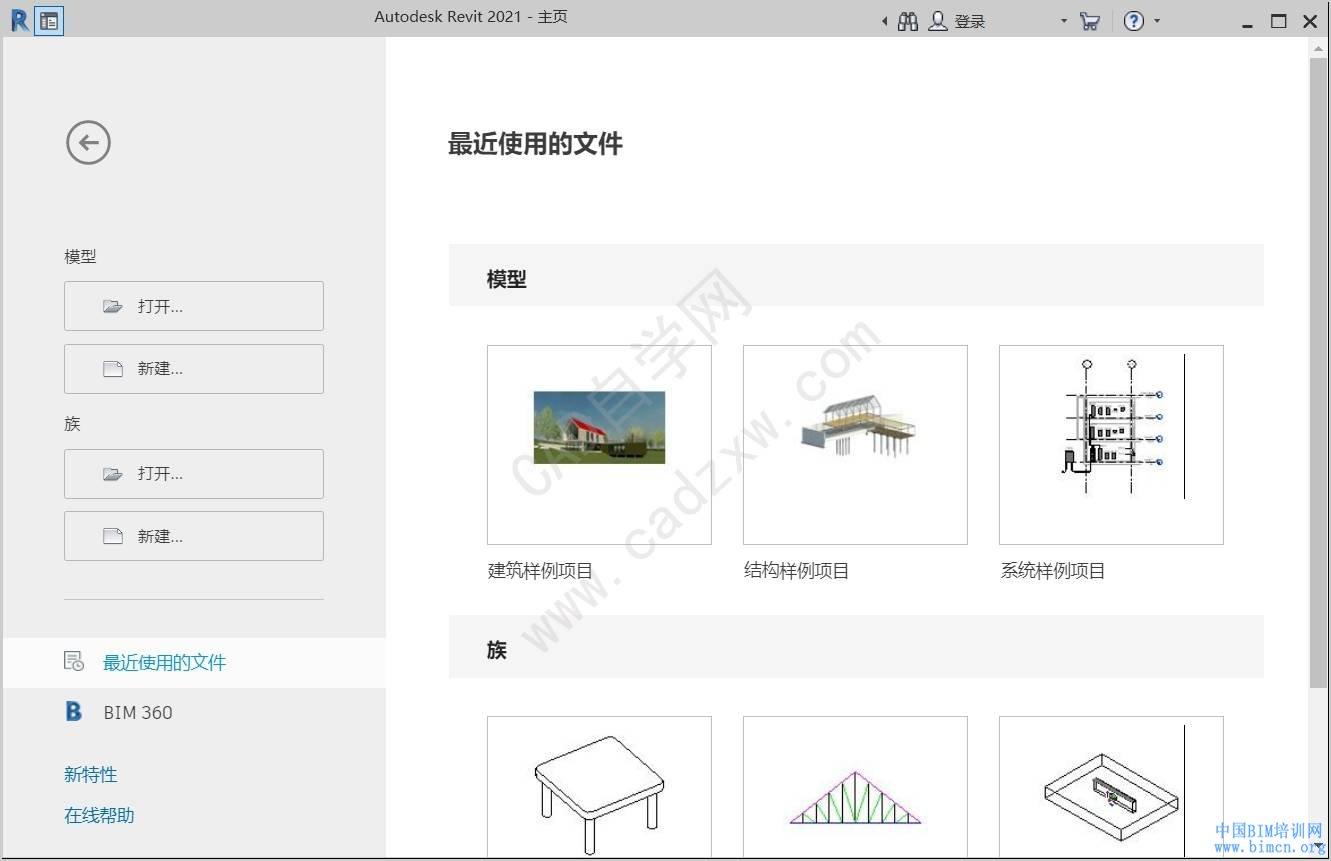Expand the help dropdown arrow

point(1157,21)
